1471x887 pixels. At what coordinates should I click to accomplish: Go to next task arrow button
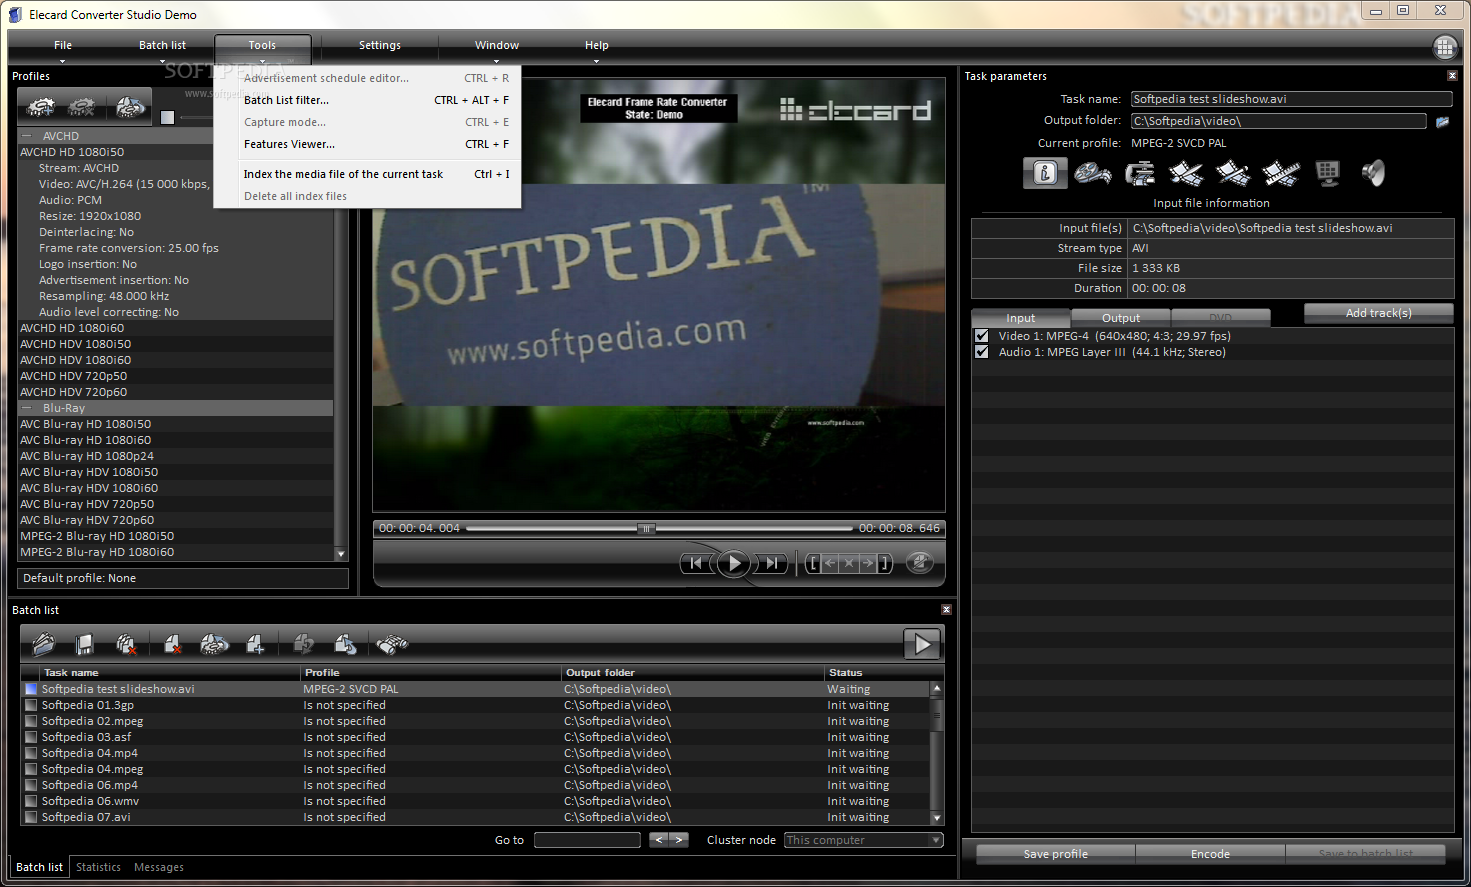click(x=678, y=840)
